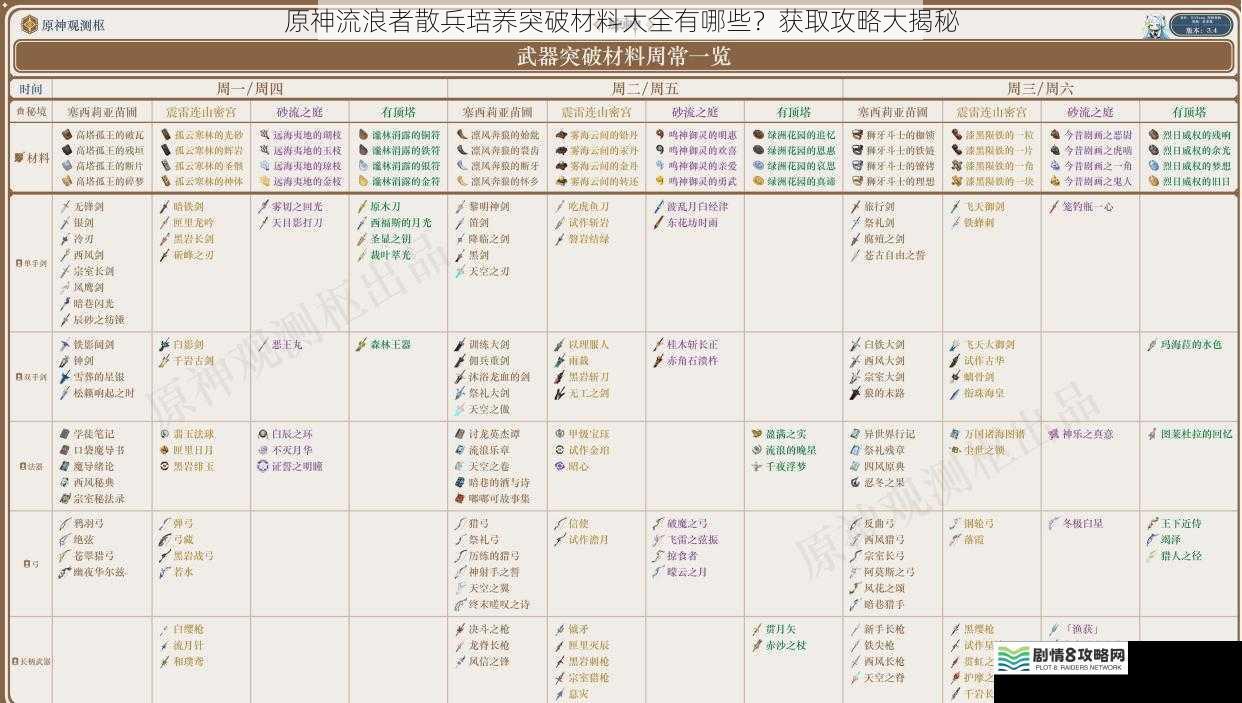1242x703 pixels.
Task: Select 砂流之庭 under 周二/周五
Action: 695,112
